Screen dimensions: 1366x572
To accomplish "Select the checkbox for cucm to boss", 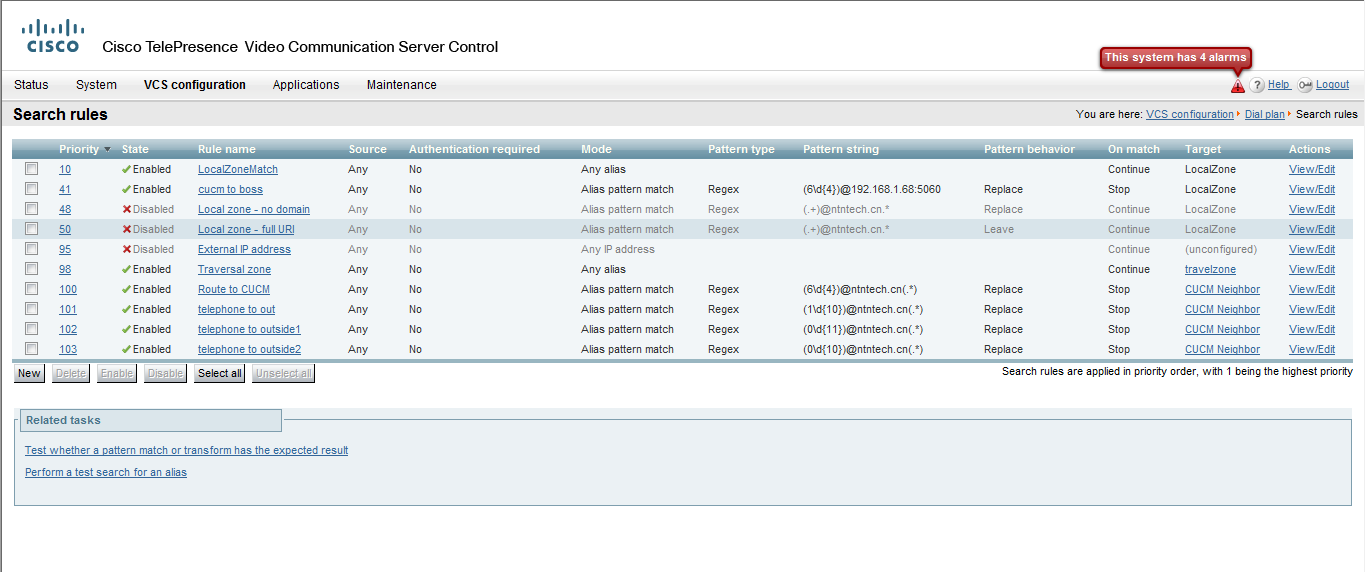I will click(x=32, y=189).
